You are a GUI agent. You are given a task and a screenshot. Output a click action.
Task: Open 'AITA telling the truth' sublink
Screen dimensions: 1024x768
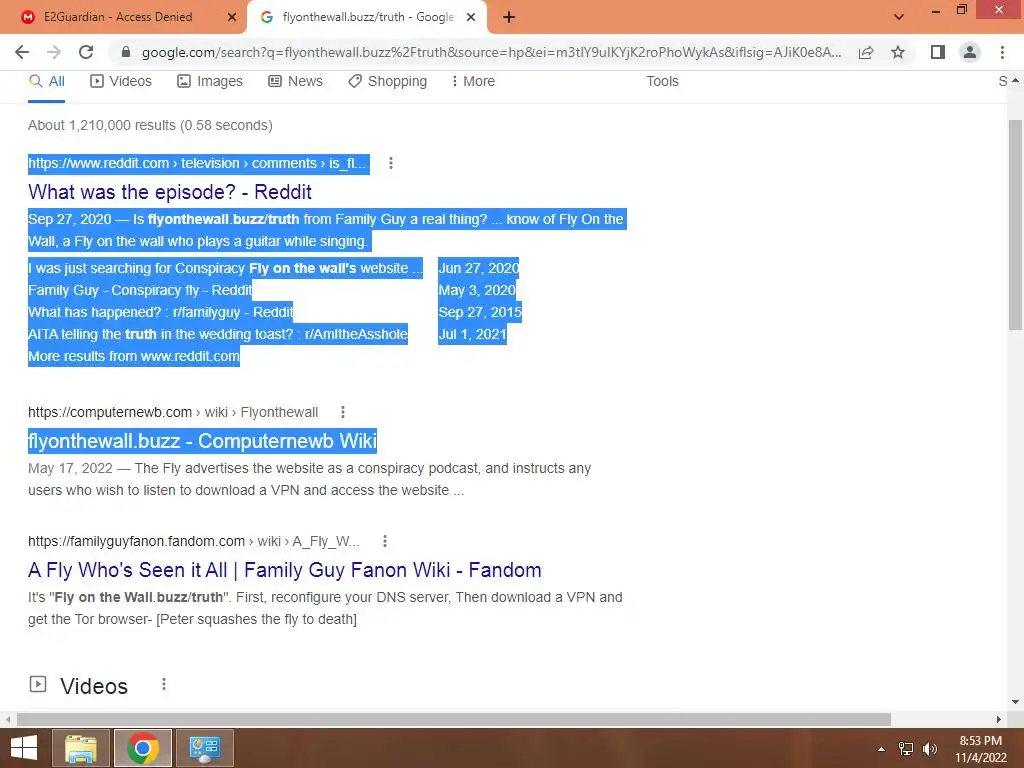click(x=217, y=334)
